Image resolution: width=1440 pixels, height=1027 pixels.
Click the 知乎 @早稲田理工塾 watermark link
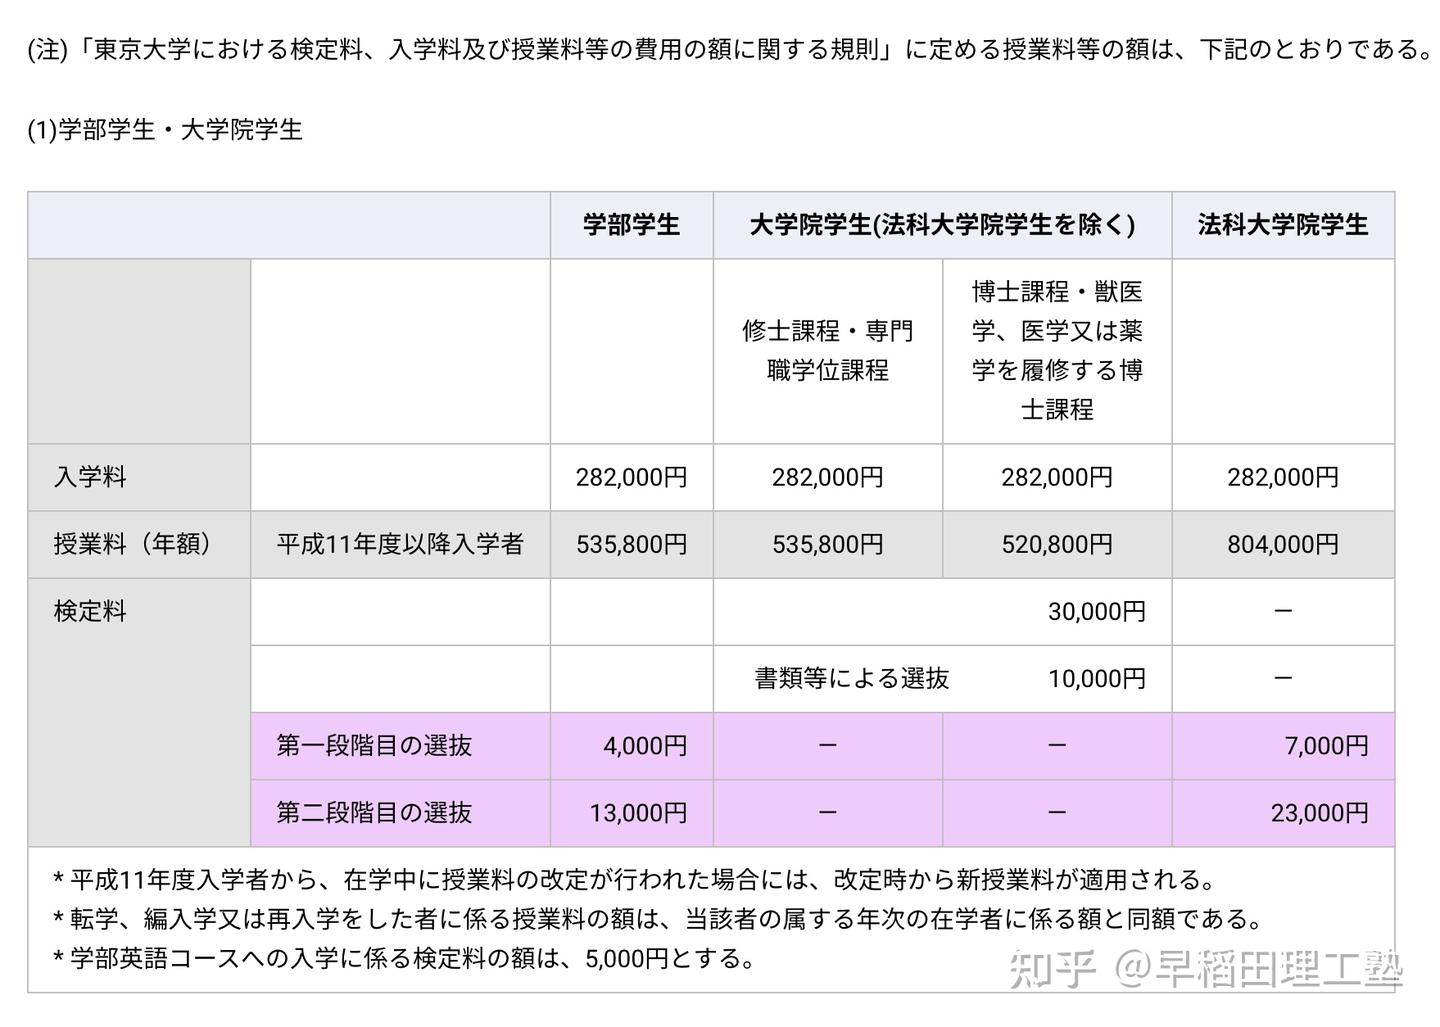point(1200,967)
